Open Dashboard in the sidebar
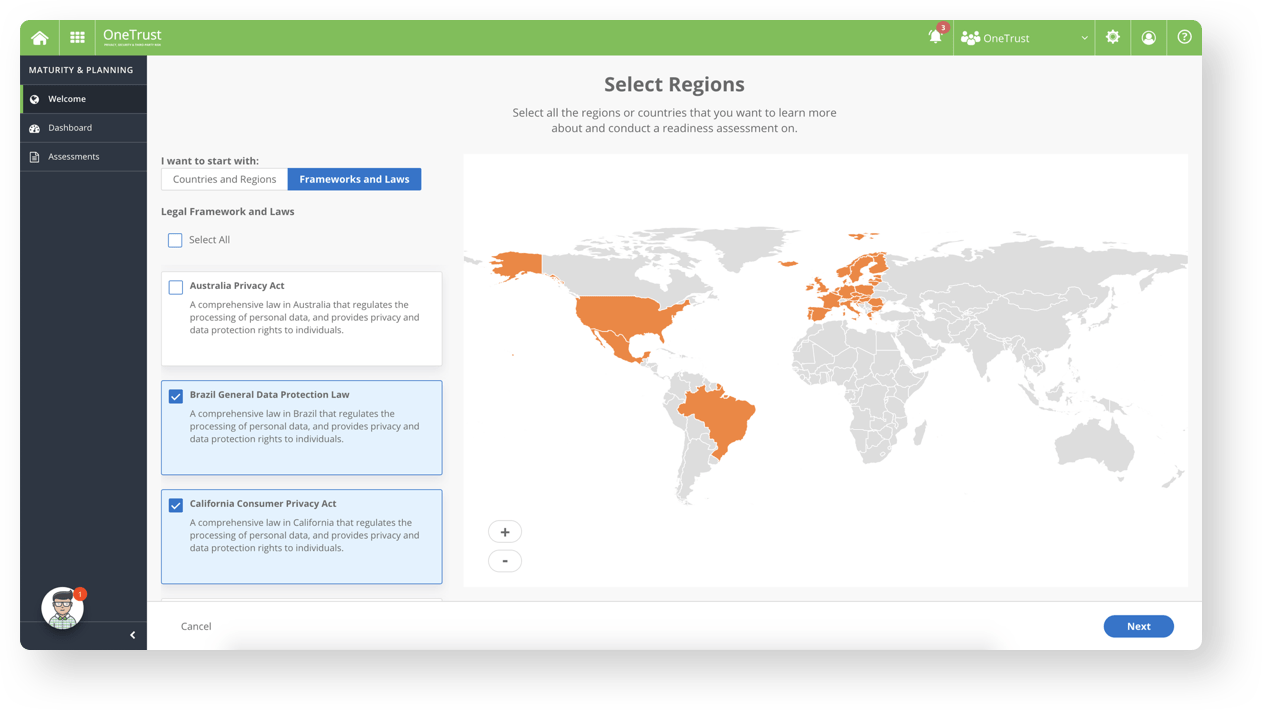This screenshot has width=1262, height=710. click(x=84, y=128)
